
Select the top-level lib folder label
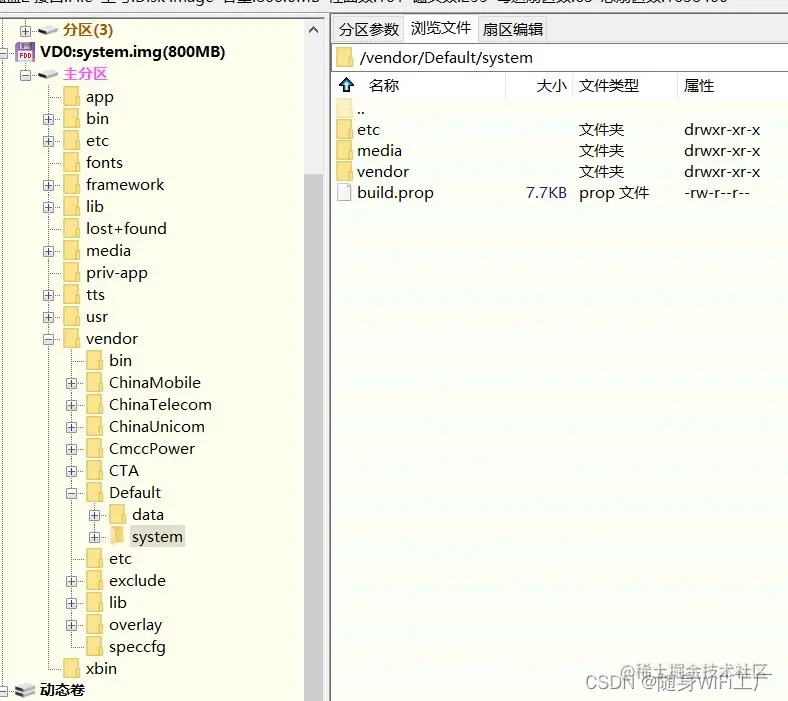point(94,207)
